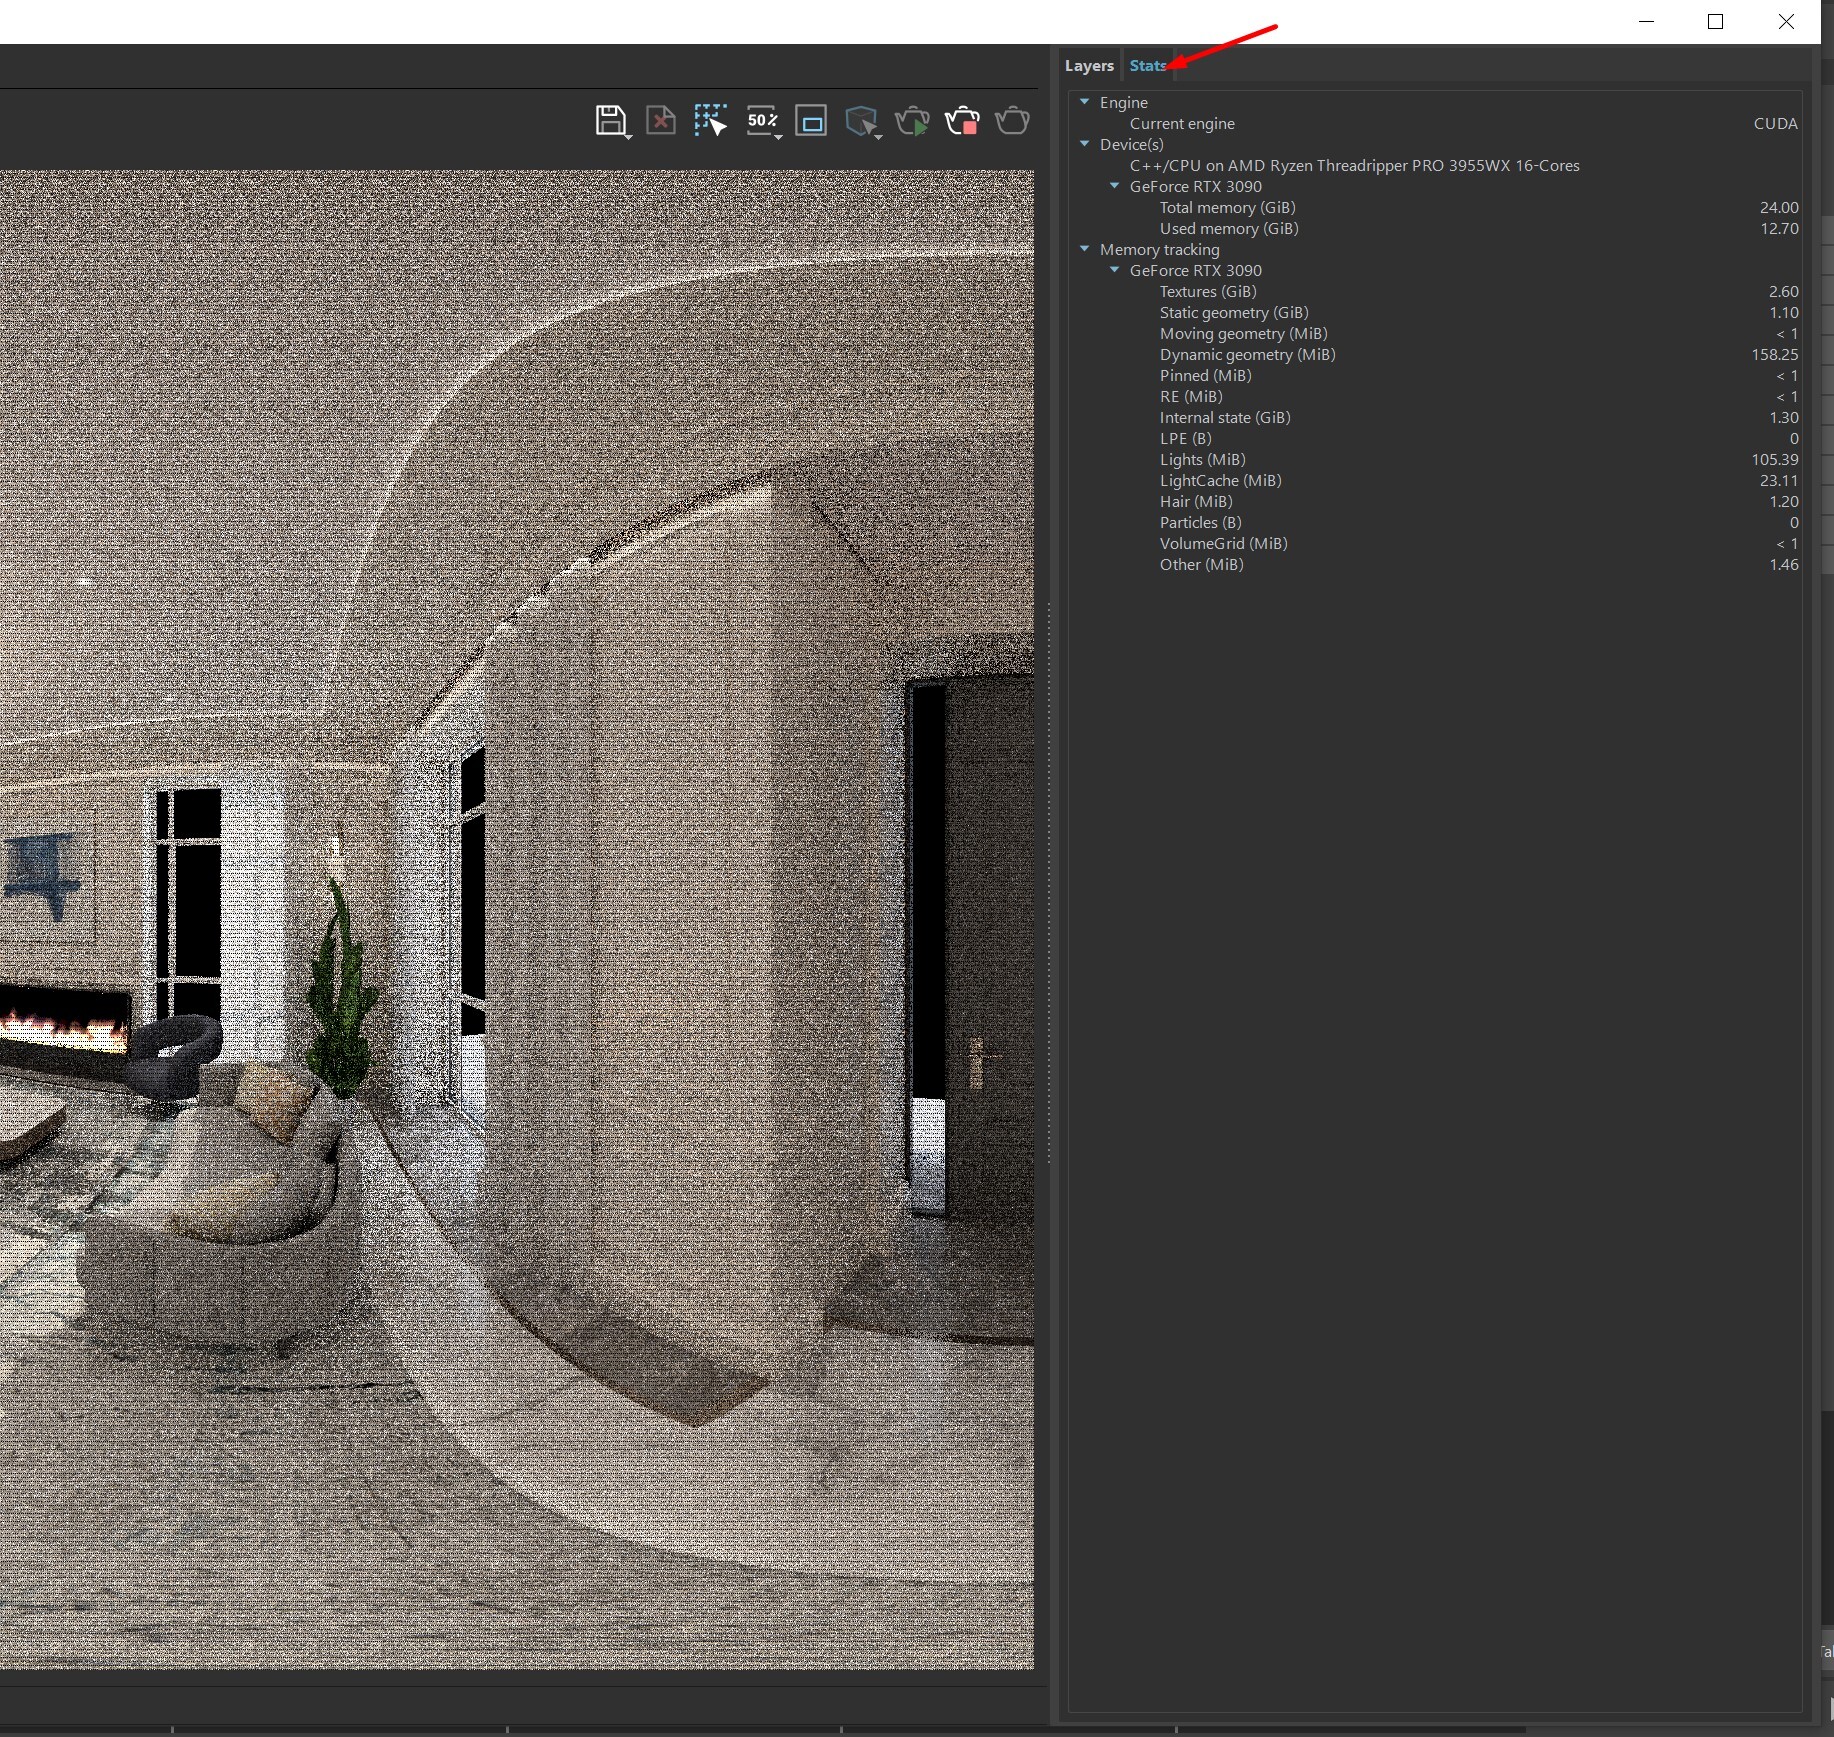The height and width of the screenshot is (1737, 1834).
Task: Click the 12.70 used memory value
Action: pyautogui.click(x=1779, y=228)
